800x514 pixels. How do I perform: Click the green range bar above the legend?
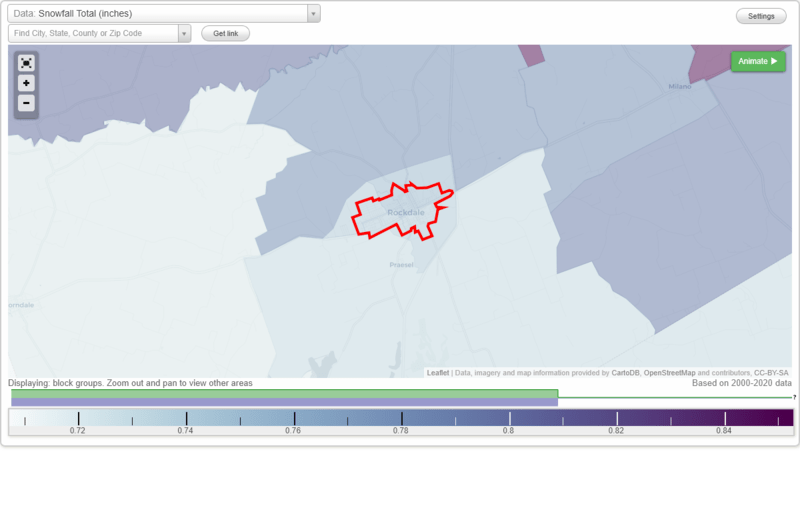285,394
